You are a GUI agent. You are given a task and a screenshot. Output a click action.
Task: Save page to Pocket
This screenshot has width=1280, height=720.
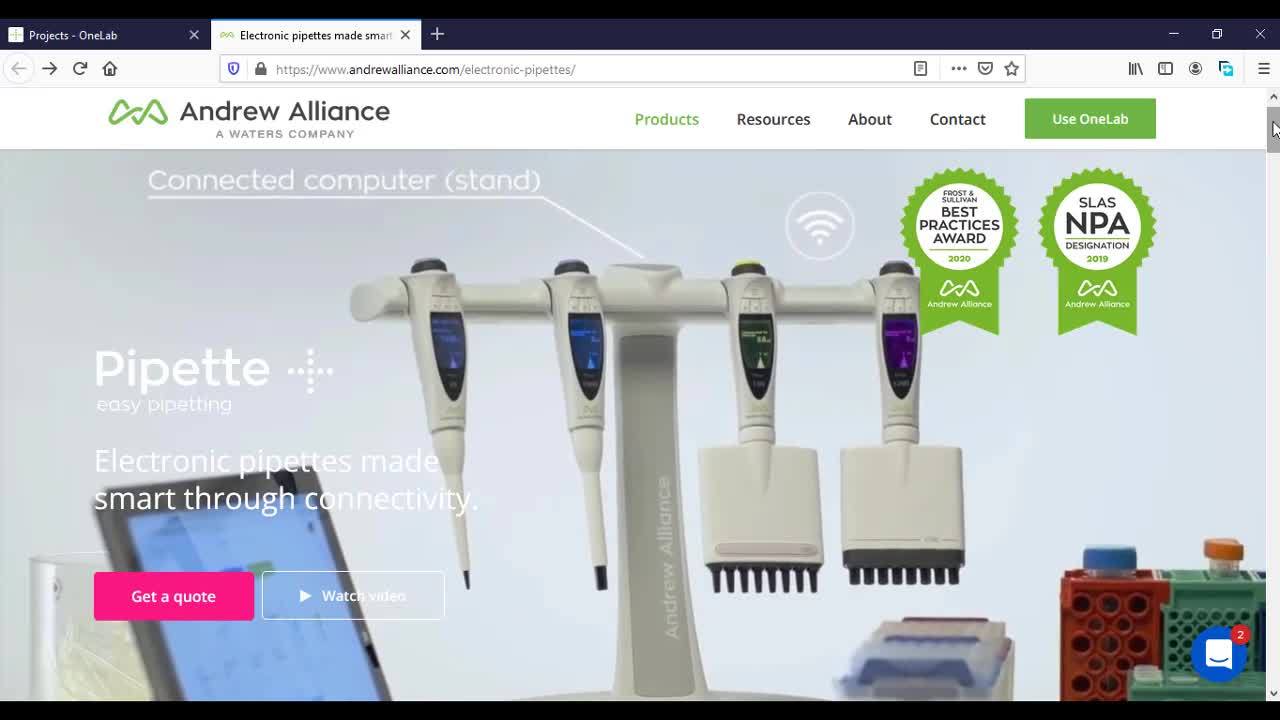click(985, 69)
